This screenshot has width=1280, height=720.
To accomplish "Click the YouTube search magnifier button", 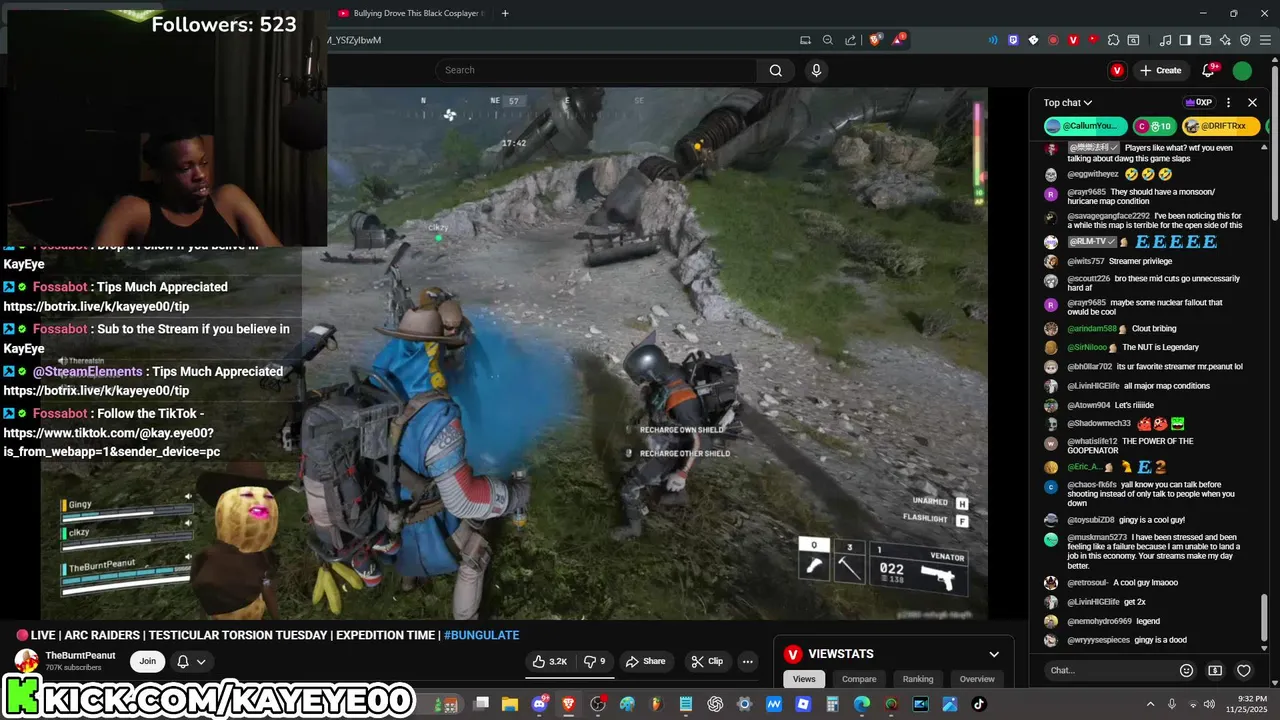I will click(x=775, y=70).
